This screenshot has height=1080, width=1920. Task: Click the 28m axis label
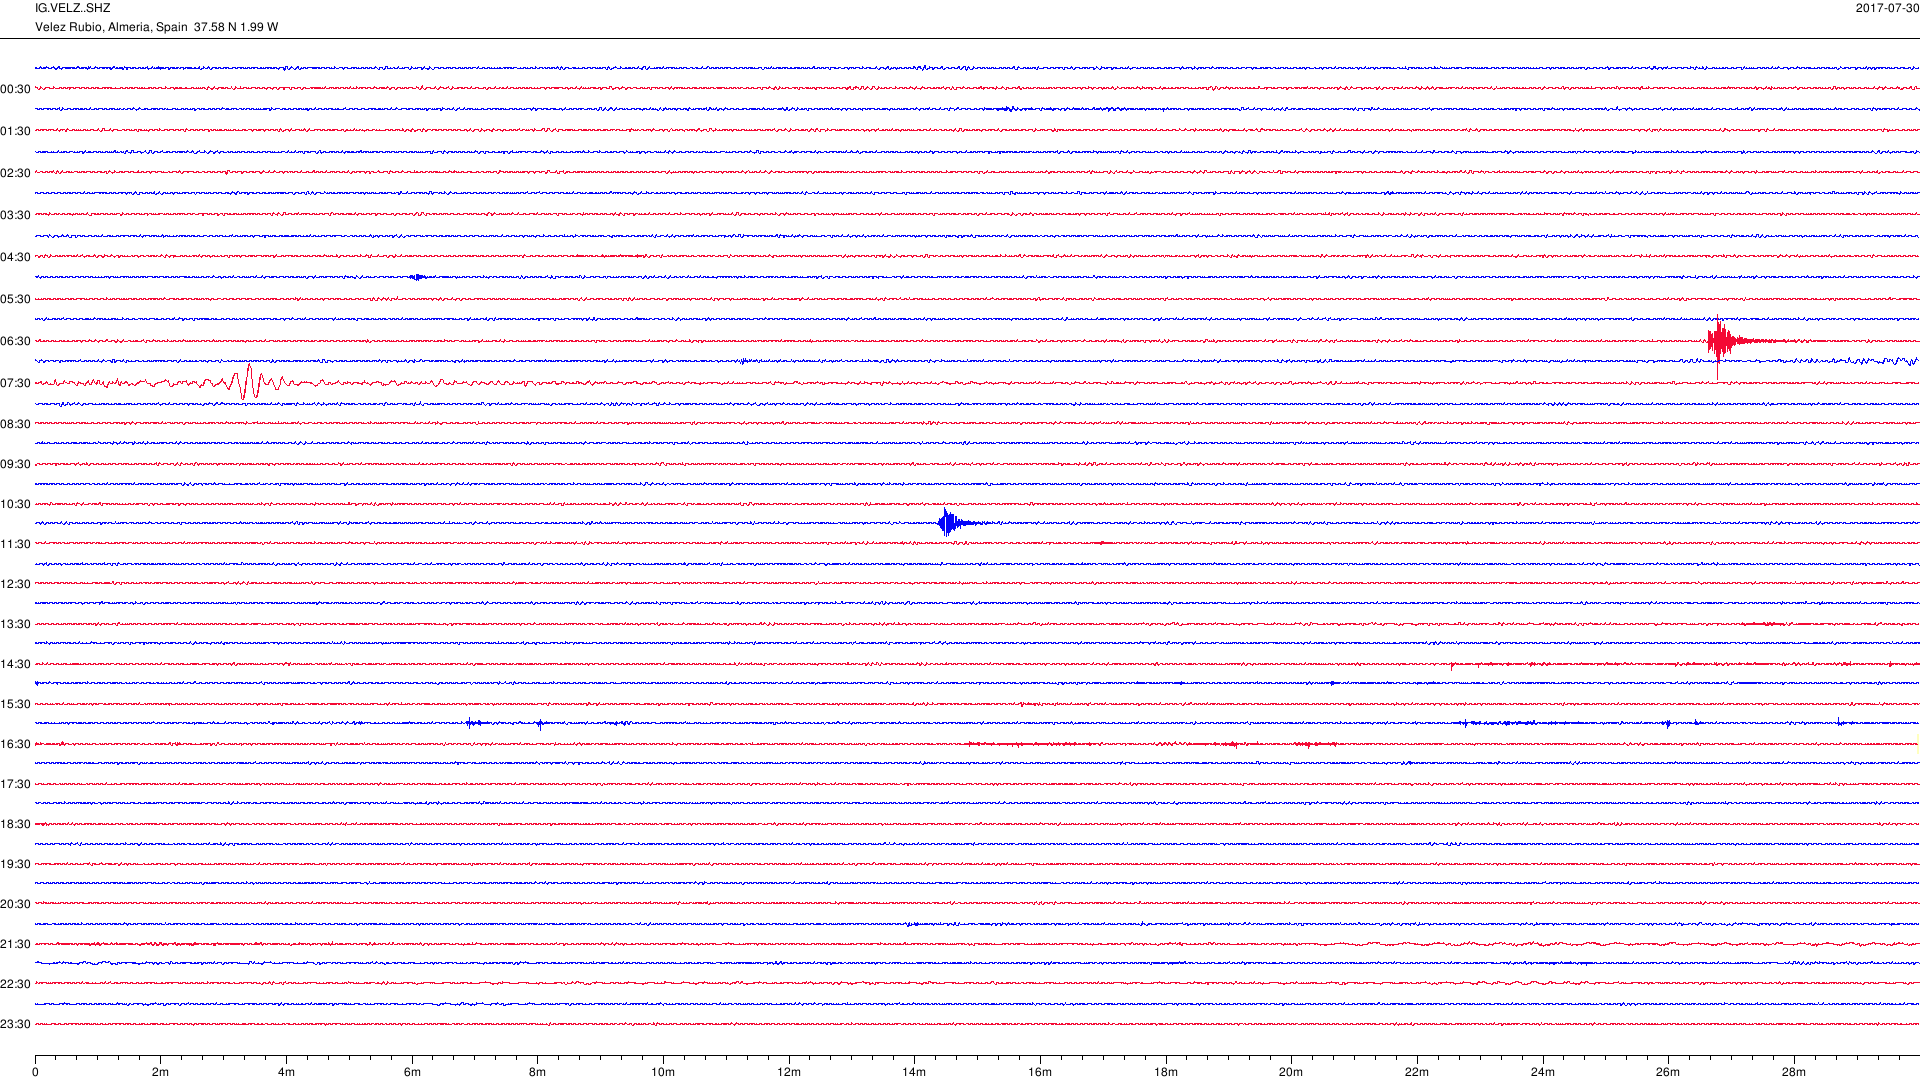pos(1794,1072)
